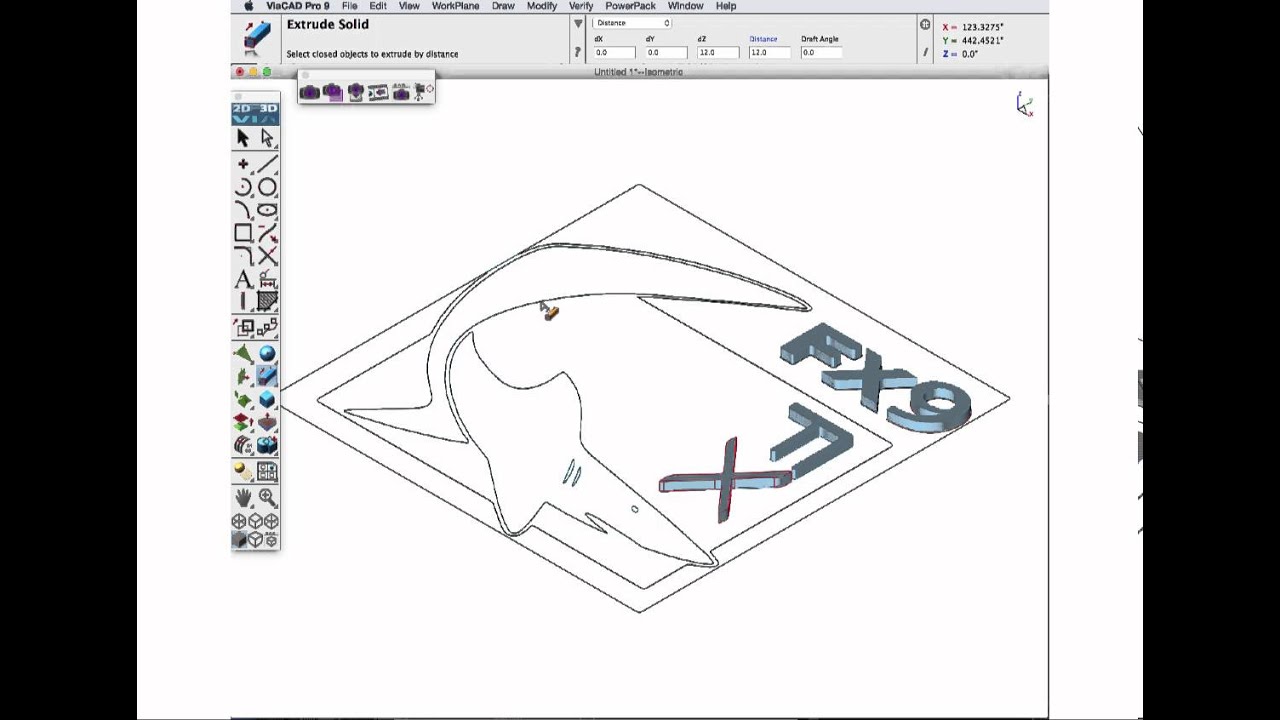Open the Distance extrude option dropdown
Screen dimensions: 1280x720
(631, 23)
